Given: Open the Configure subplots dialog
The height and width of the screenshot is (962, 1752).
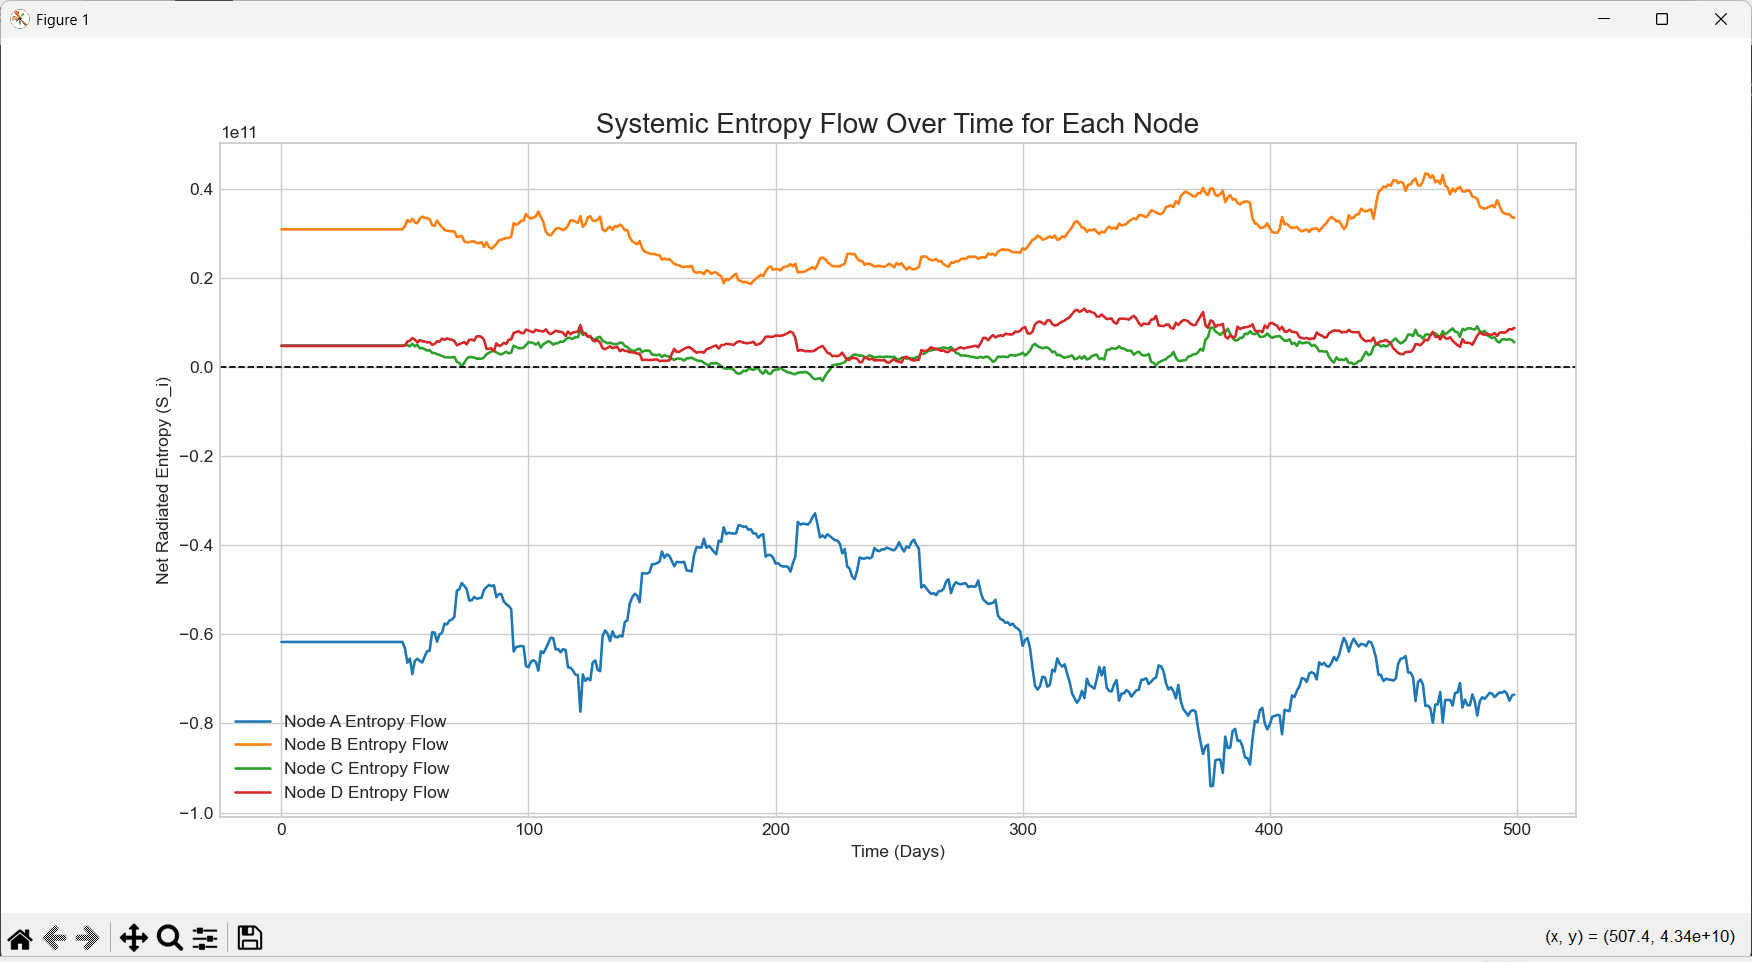Looking at the screenshot, I should coord(205,938).
